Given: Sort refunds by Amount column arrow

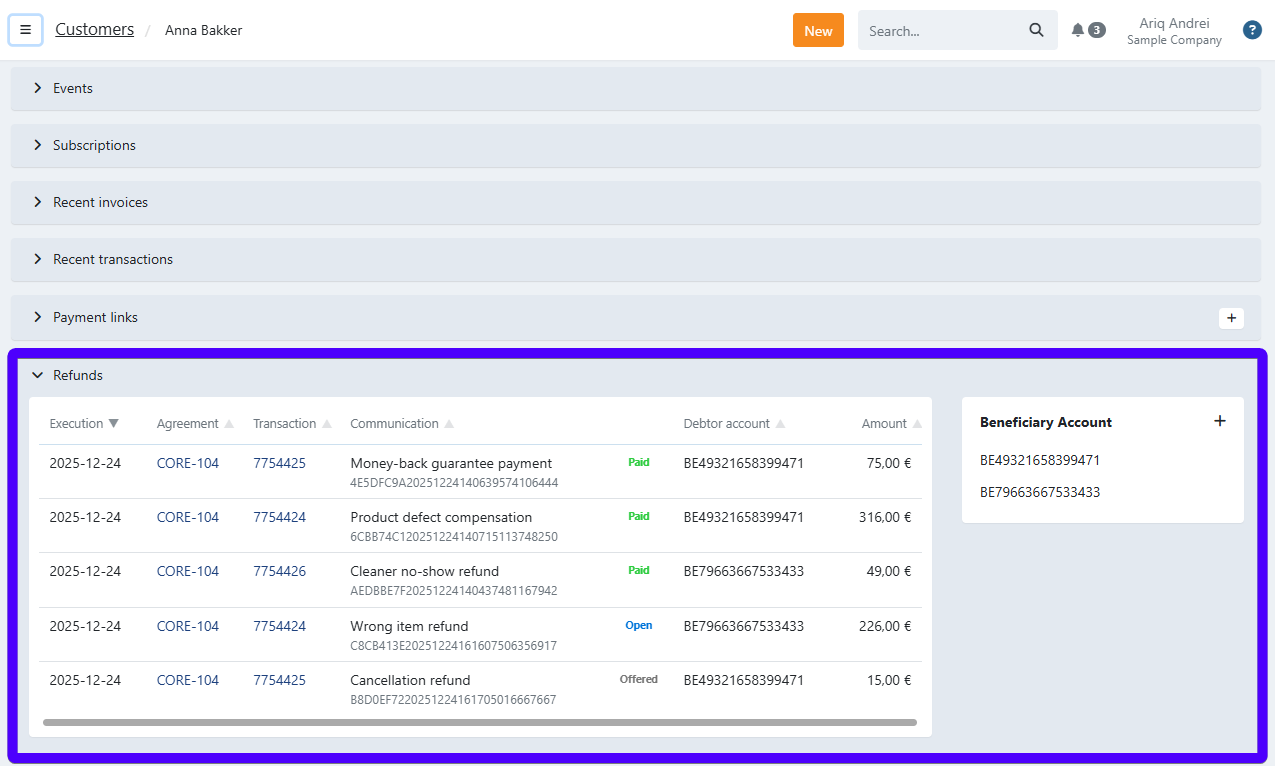Looking at the screenshot, I should (917, 424).
